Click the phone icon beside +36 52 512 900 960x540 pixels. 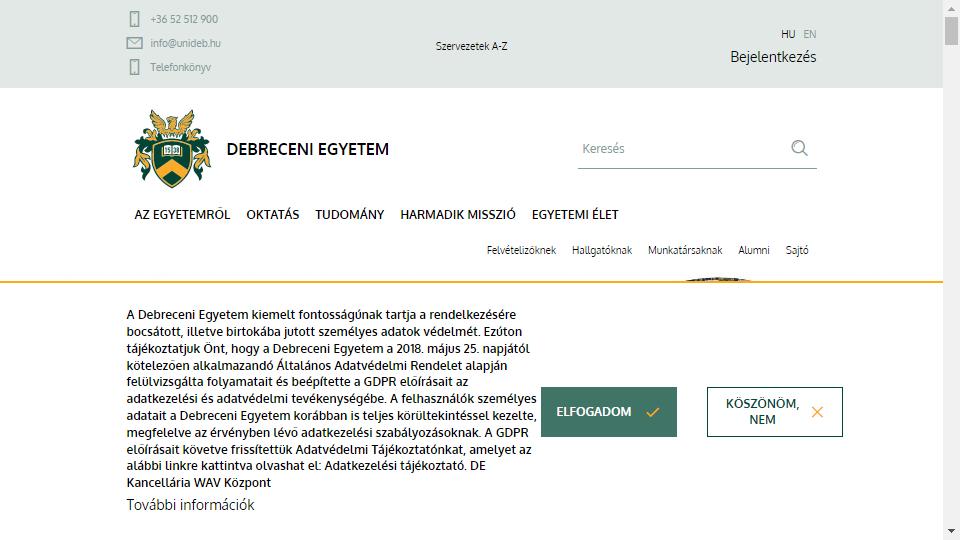tap(135, 19)
